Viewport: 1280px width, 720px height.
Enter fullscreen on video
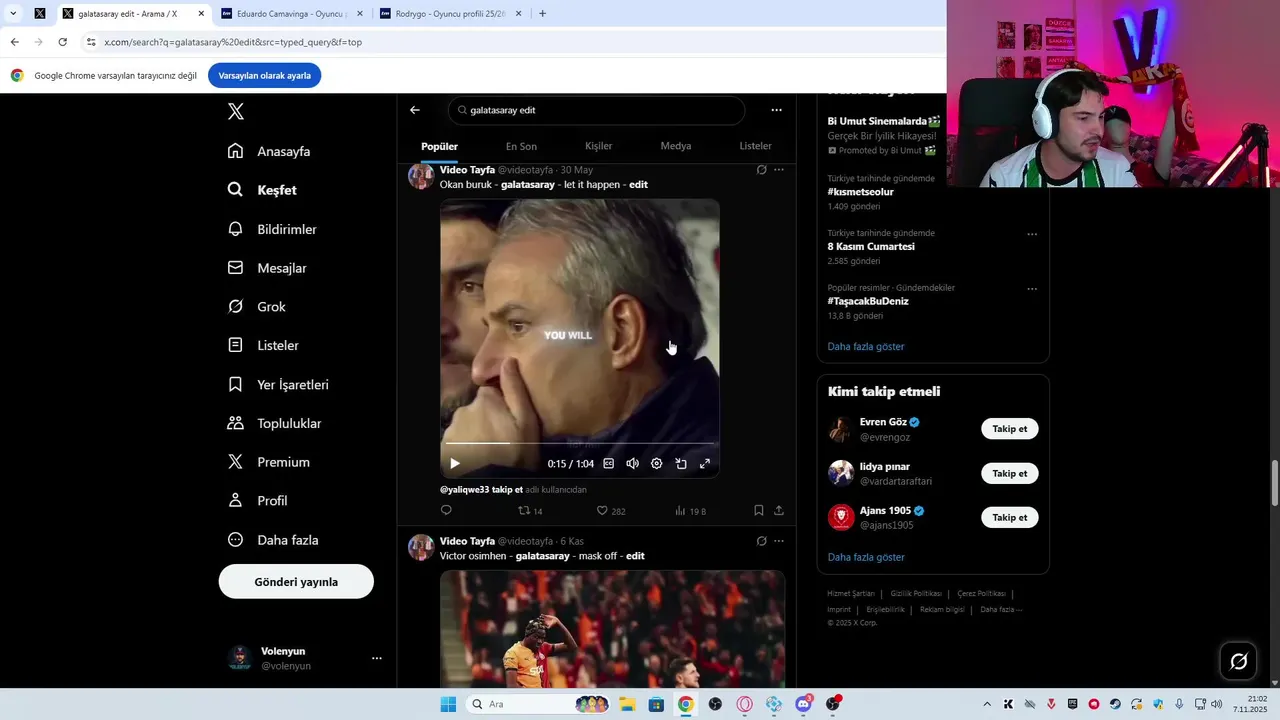point(705,463)
